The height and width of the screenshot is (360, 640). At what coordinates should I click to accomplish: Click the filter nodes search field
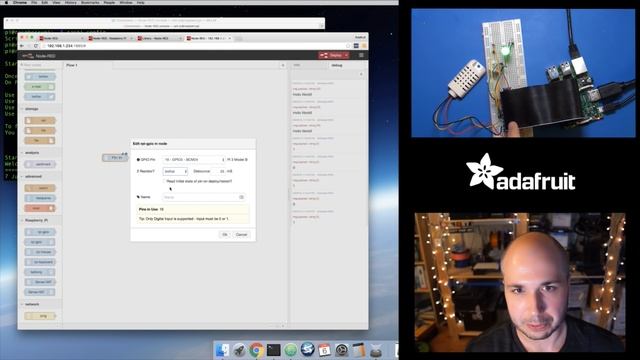pyautogui.click(x=40, y=65)
